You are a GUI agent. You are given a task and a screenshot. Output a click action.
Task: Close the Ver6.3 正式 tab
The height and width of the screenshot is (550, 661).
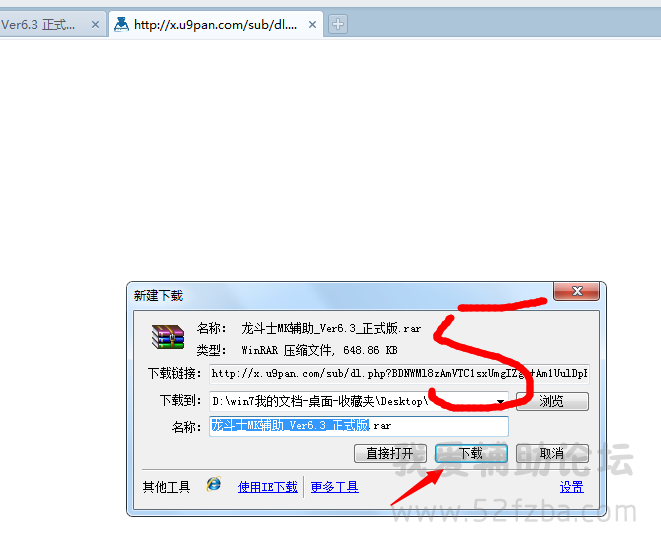pos(96,25)
